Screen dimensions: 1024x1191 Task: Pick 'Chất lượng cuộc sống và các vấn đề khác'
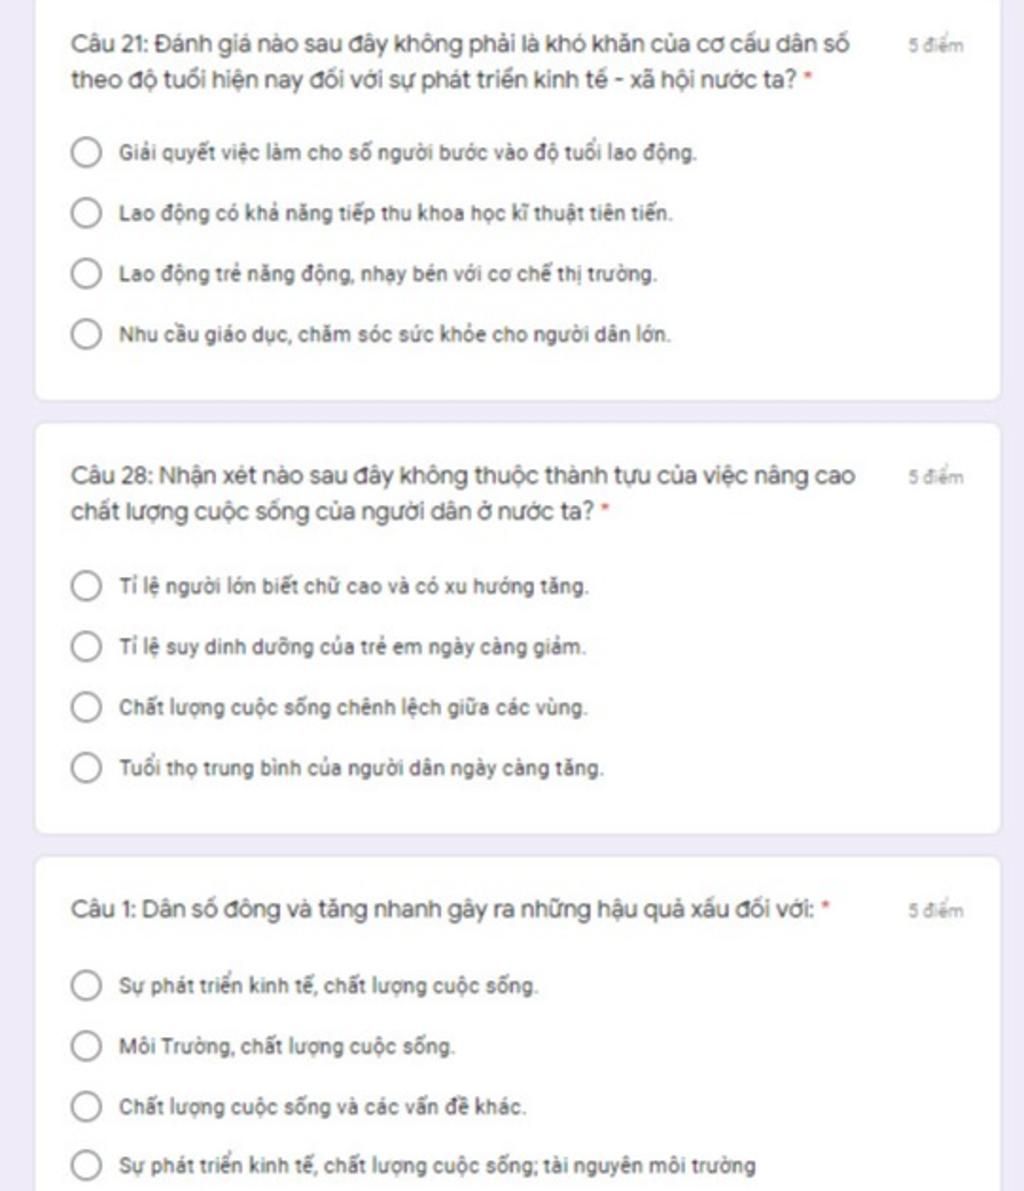(87, 1107)
